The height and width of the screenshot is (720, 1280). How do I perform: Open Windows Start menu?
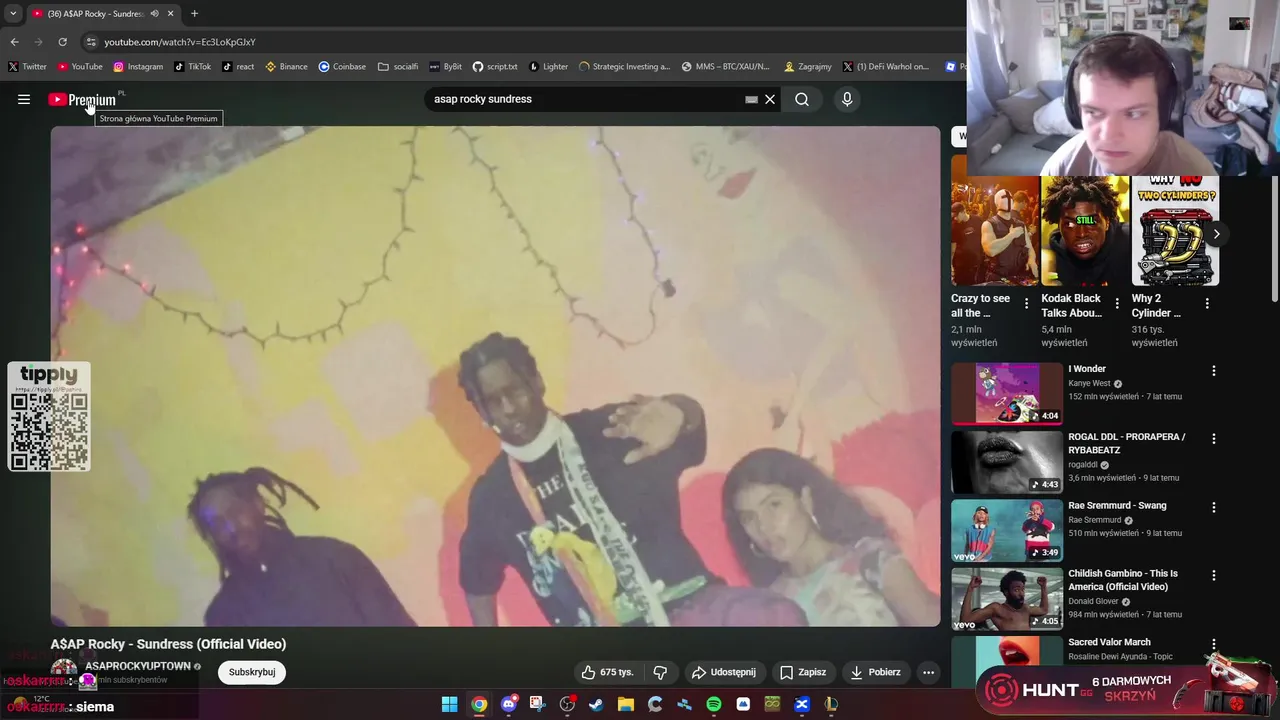450,705
